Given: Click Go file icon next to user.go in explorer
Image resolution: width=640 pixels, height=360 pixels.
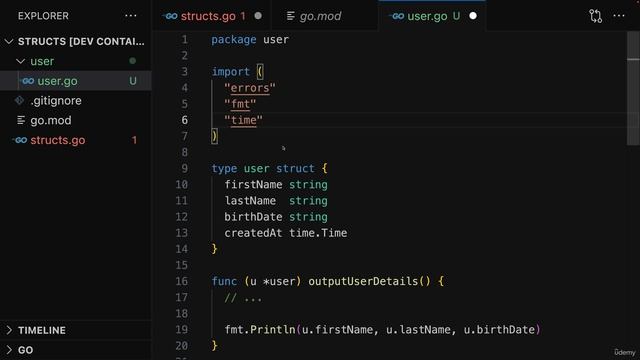Looking at the screenshot, I should pos(27,81).
